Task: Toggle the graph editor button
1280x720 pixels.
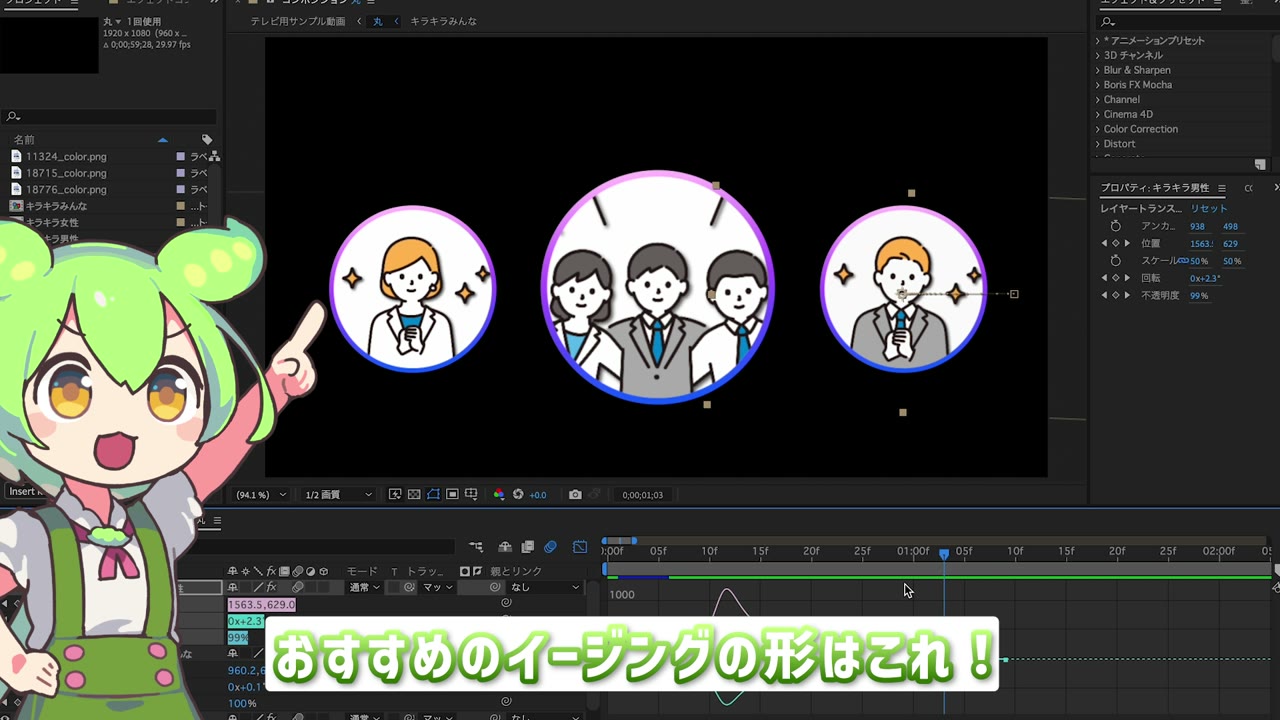Action: 580,547
